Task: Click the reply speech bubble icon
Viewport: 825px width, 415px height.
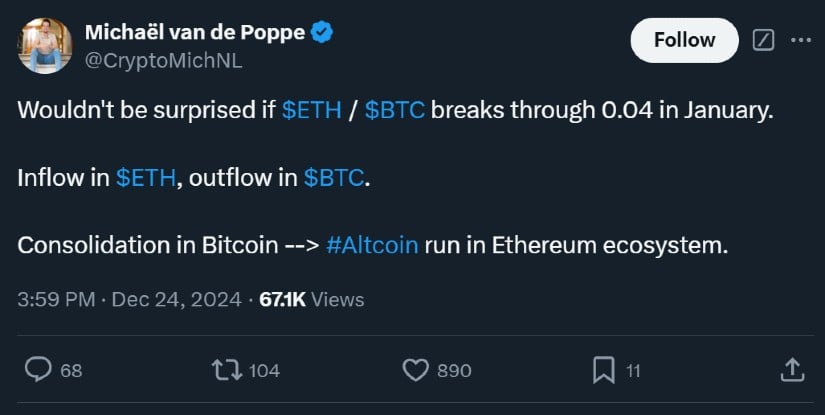Action: tap(38, 370)
